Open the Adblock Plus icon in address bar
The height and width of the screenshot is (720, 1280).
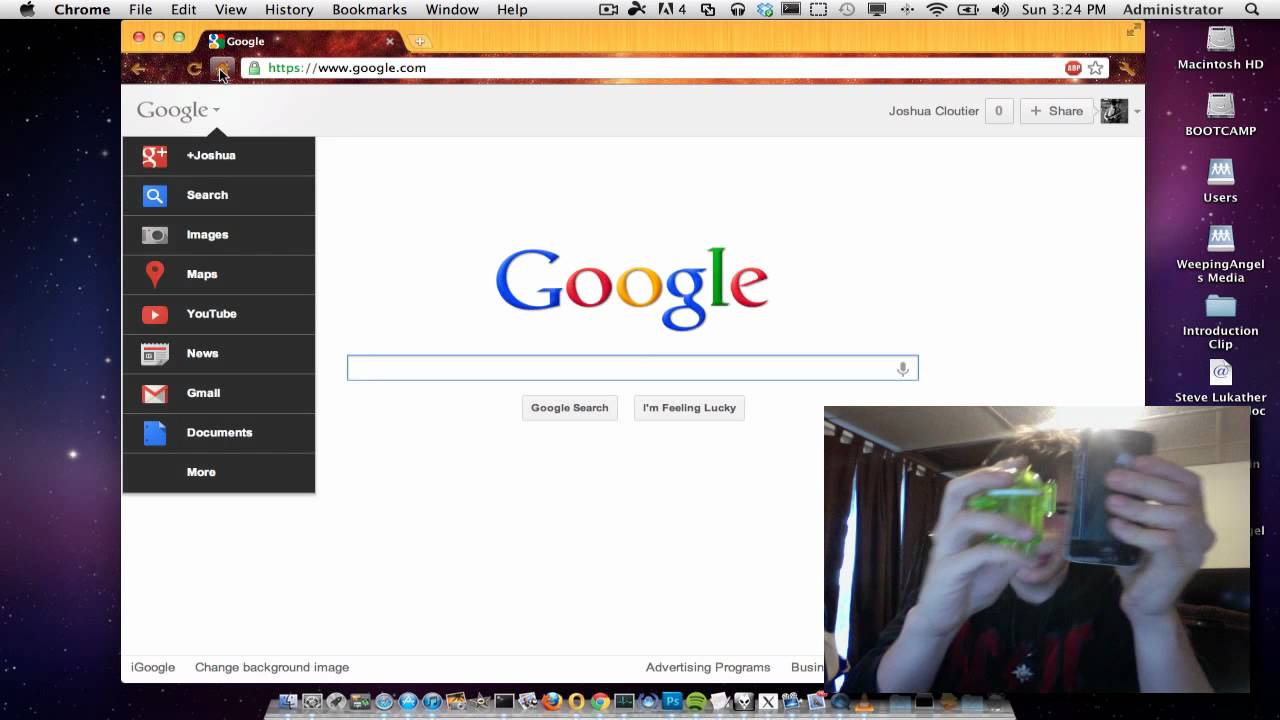(x=1073, y=68)
